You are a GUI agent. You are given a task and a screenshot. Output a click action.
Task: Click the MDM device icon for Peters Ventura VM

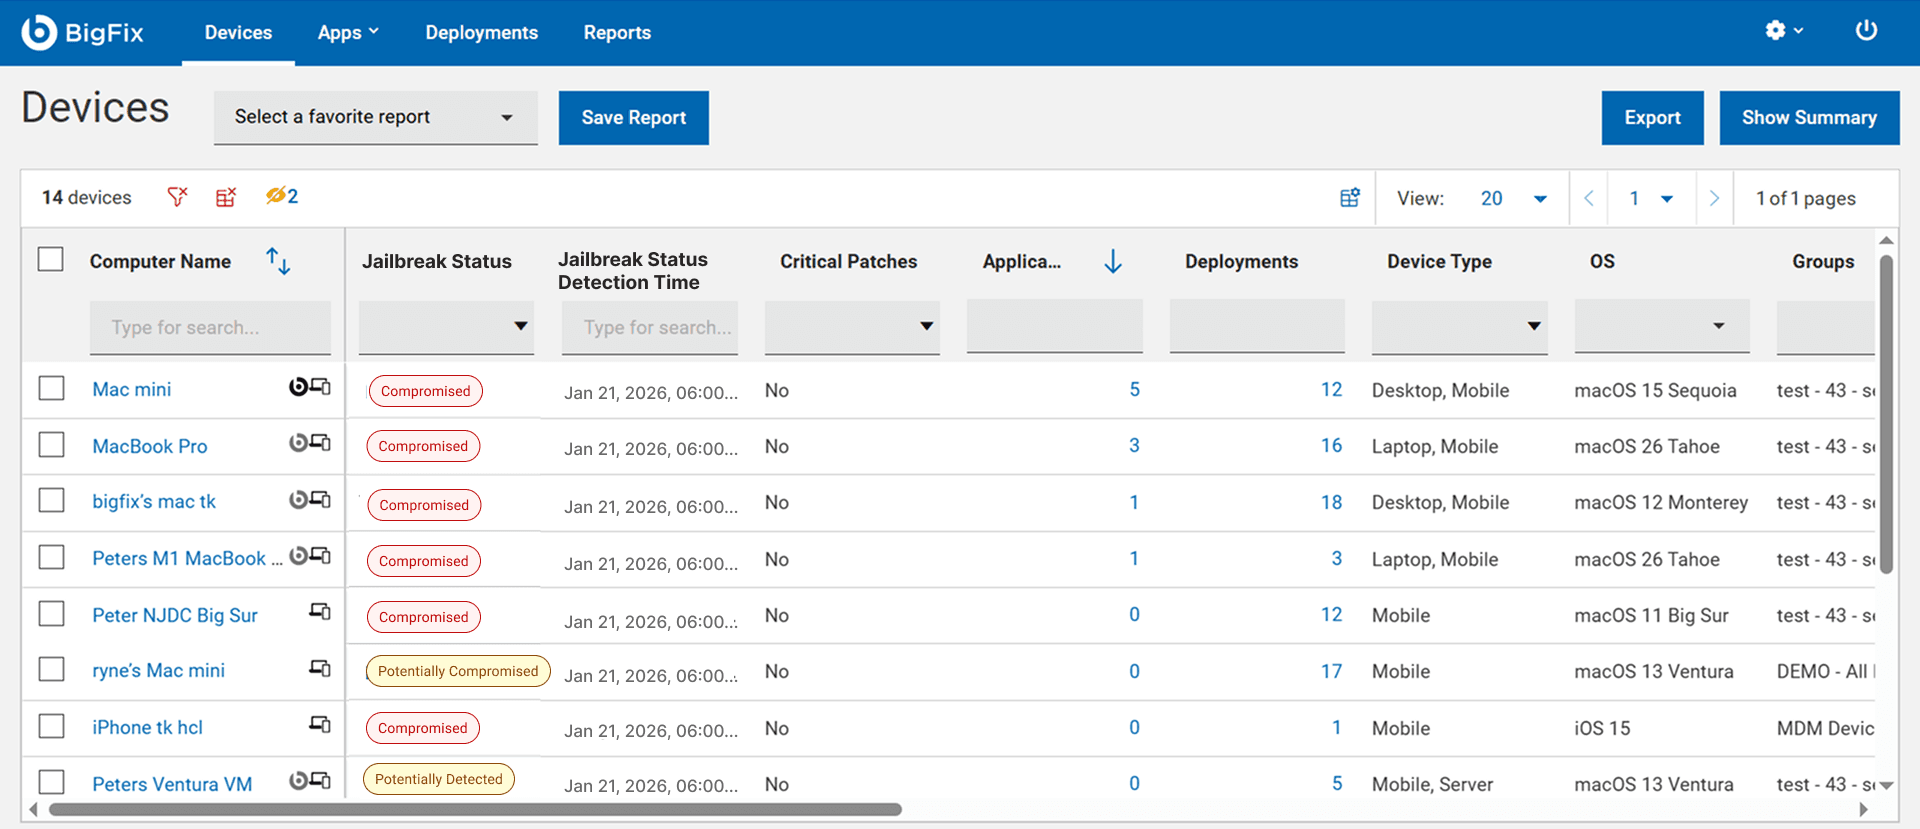(320, 780)
